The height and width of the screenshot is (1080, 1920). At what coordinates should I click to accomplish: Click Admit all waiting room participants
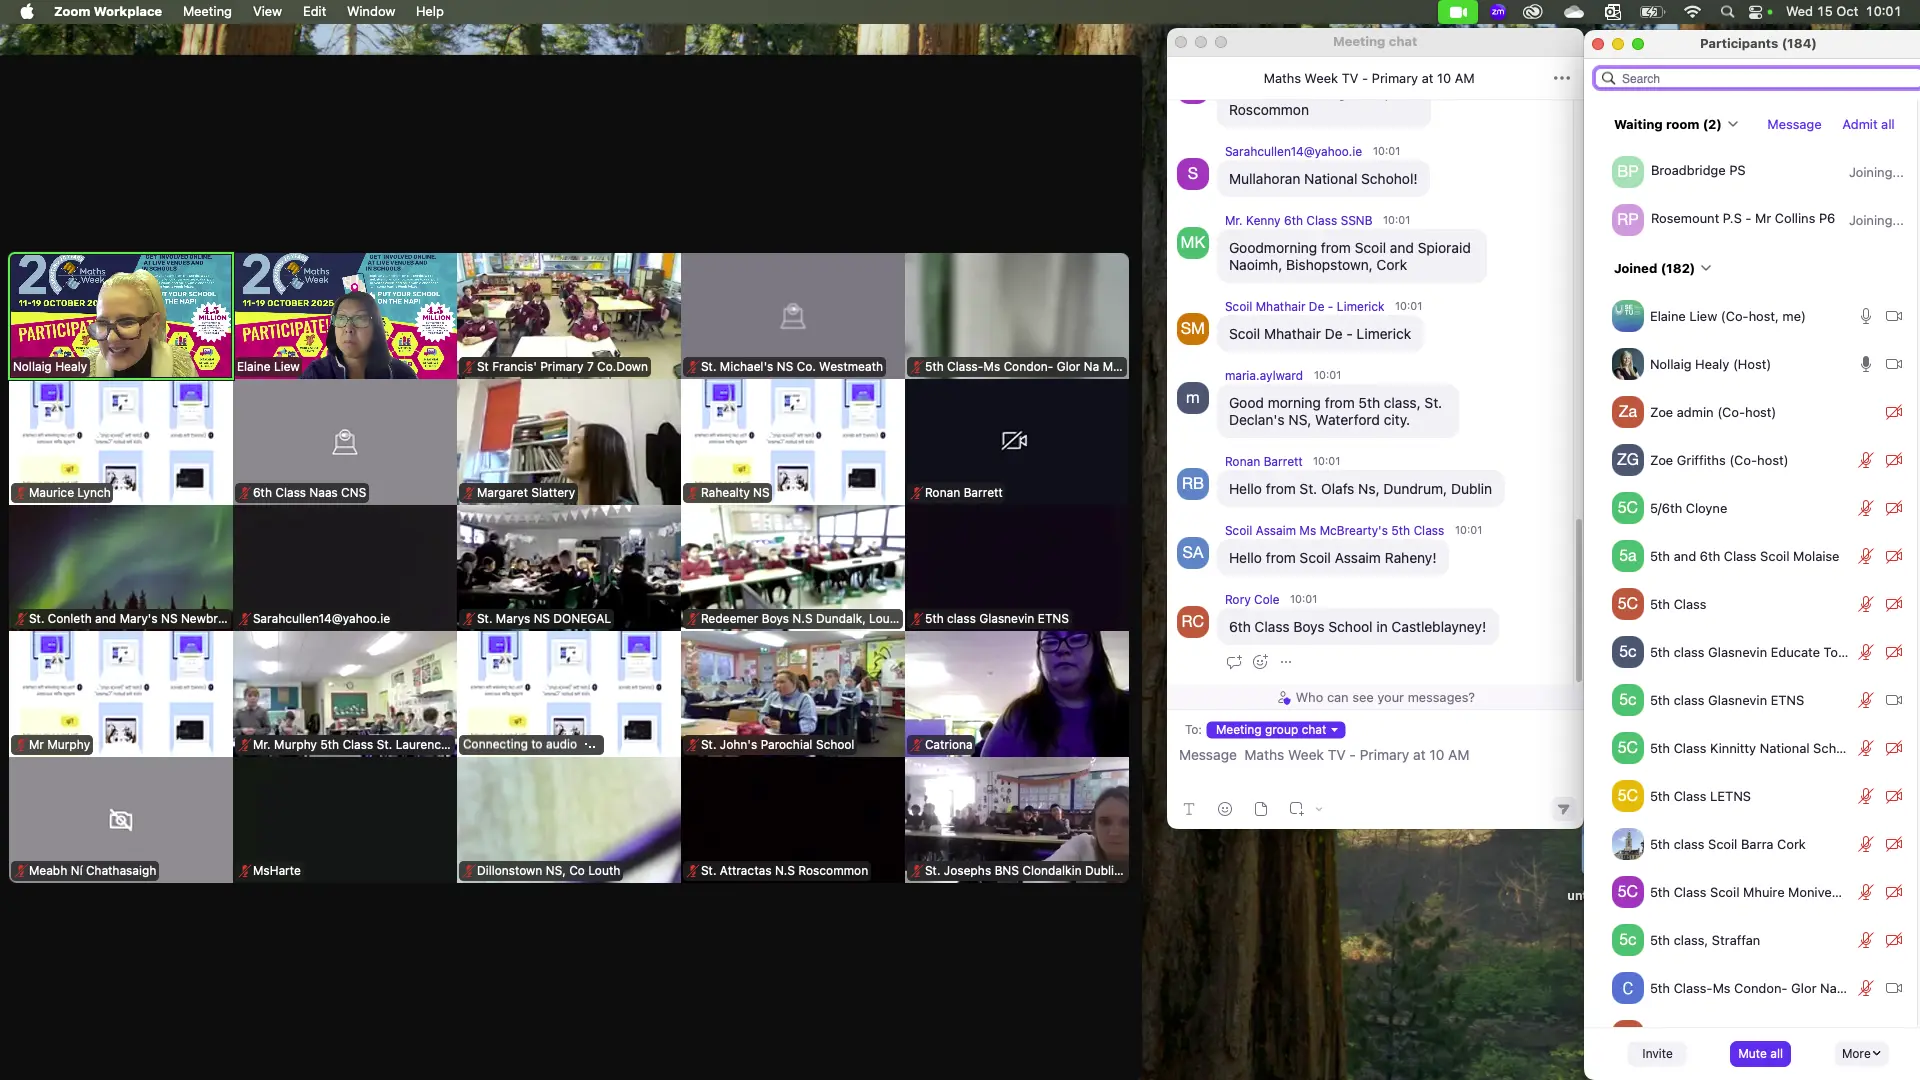[x=1867, y=124]
